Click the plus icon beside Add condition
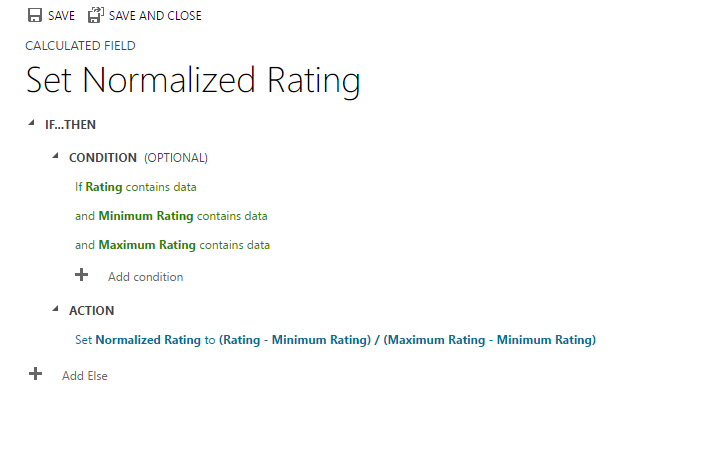 pos(82,275)
